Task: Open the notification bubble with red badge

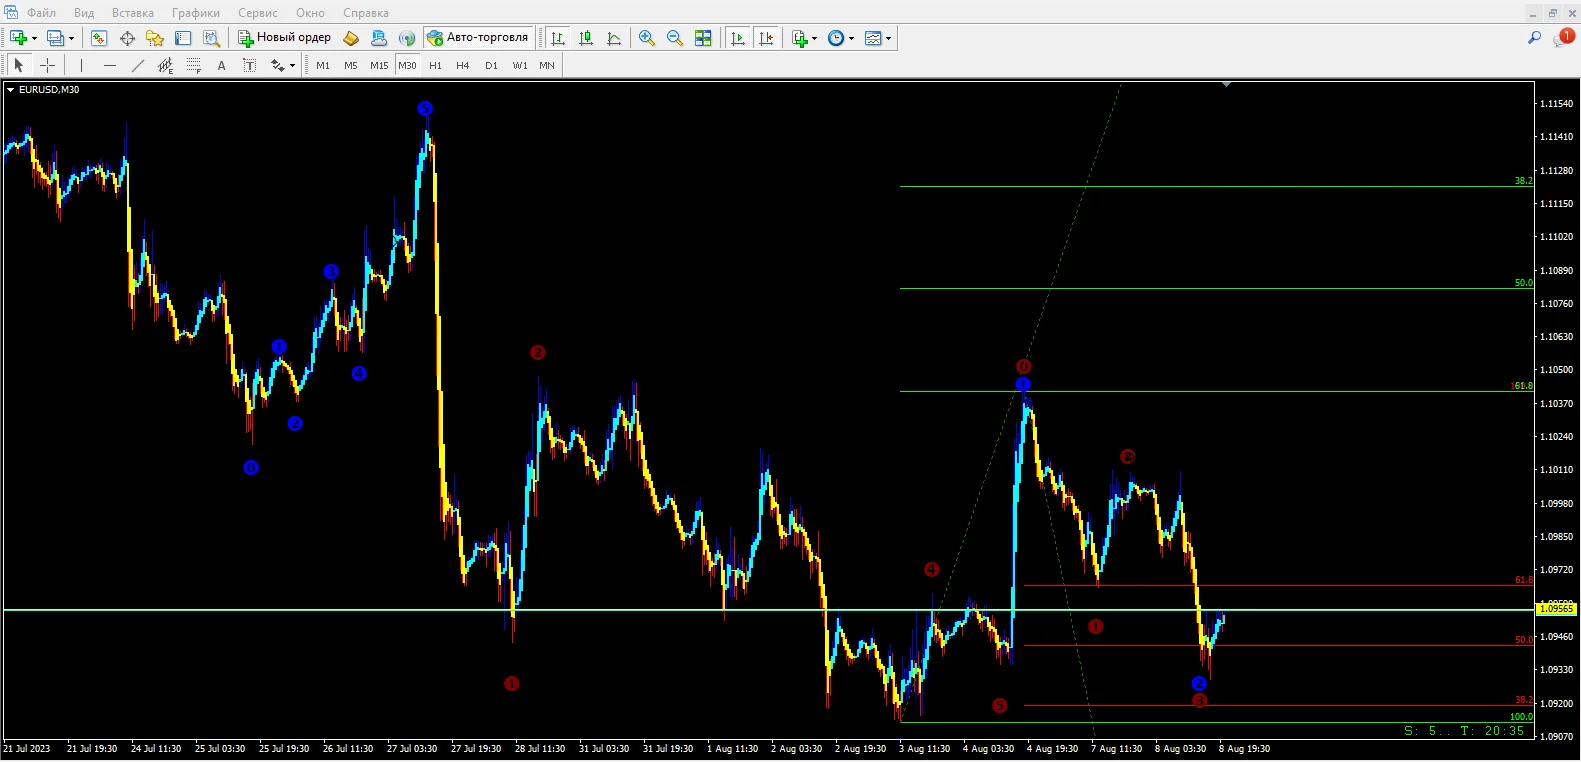Action: point(1564,37)
